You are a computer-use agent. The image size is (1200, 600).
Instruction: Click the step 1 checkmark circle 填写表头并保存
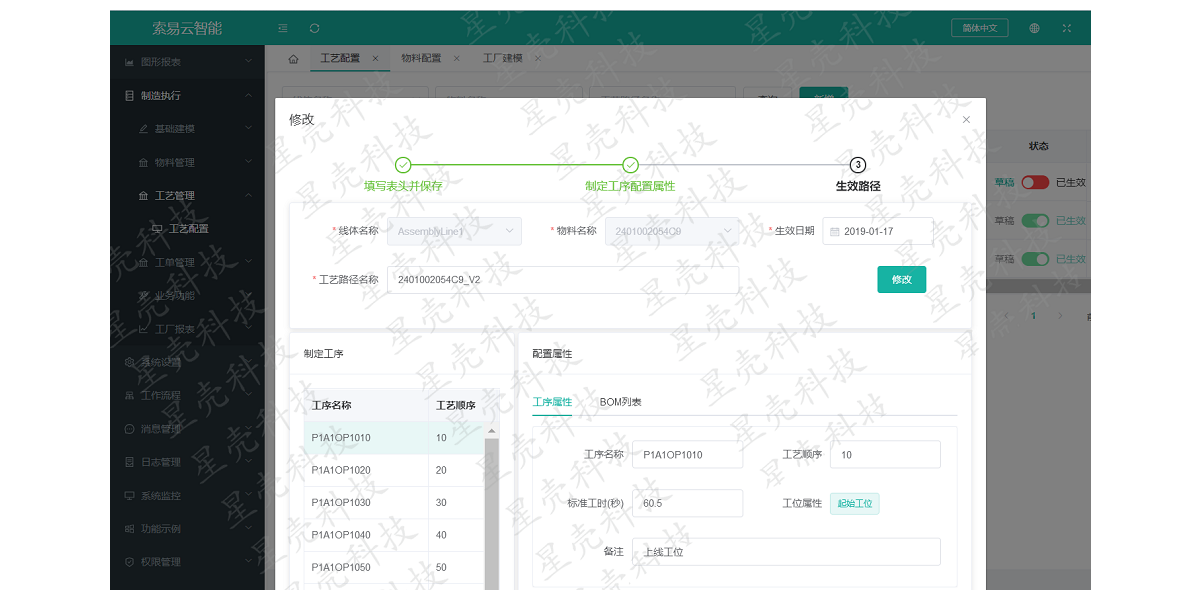[x=403, y=165]
